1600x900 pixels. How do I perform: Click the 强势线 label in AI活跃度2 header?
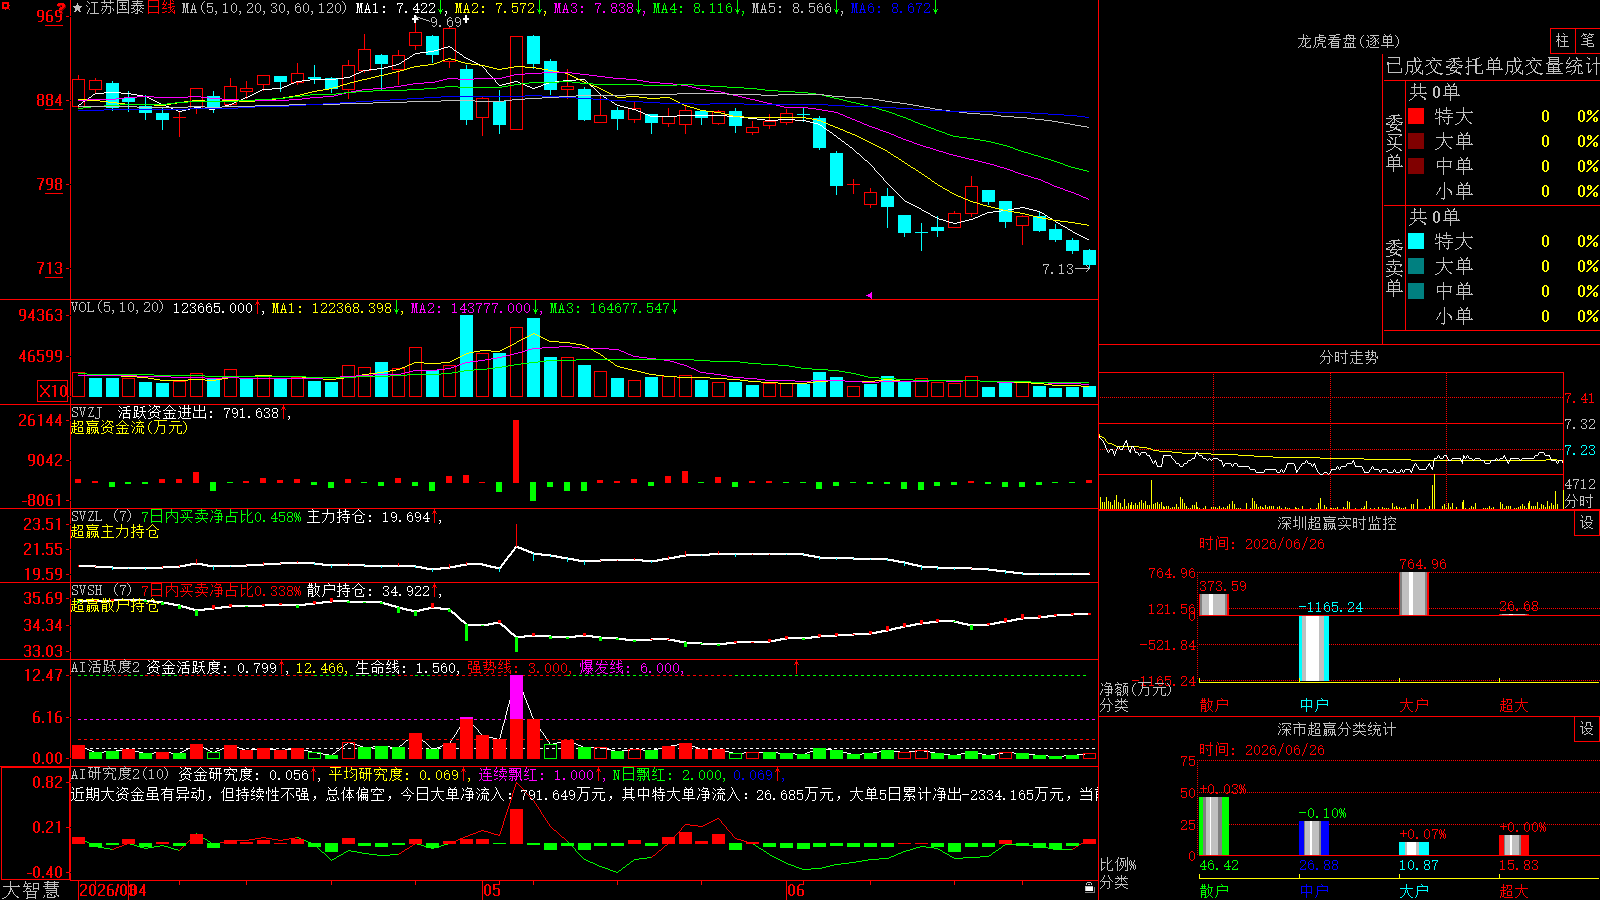pyautogui.click(x=490, y=667)
